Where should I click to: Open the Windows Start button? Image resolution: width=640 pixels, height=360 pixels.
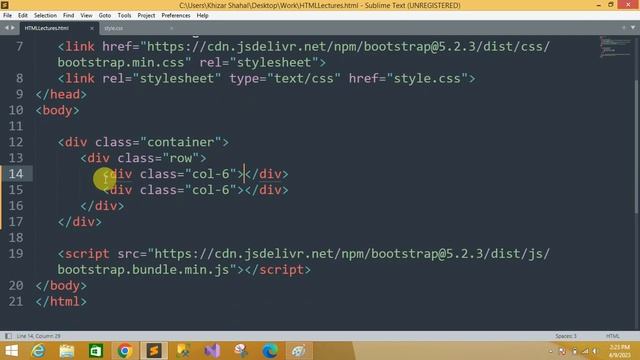click(x=12, y=351)
